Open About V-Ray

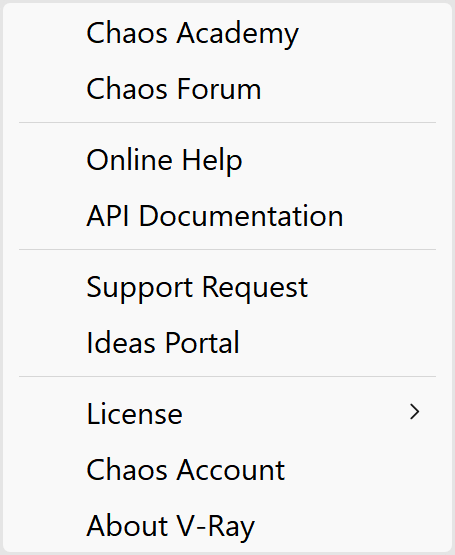coord(227,525)
